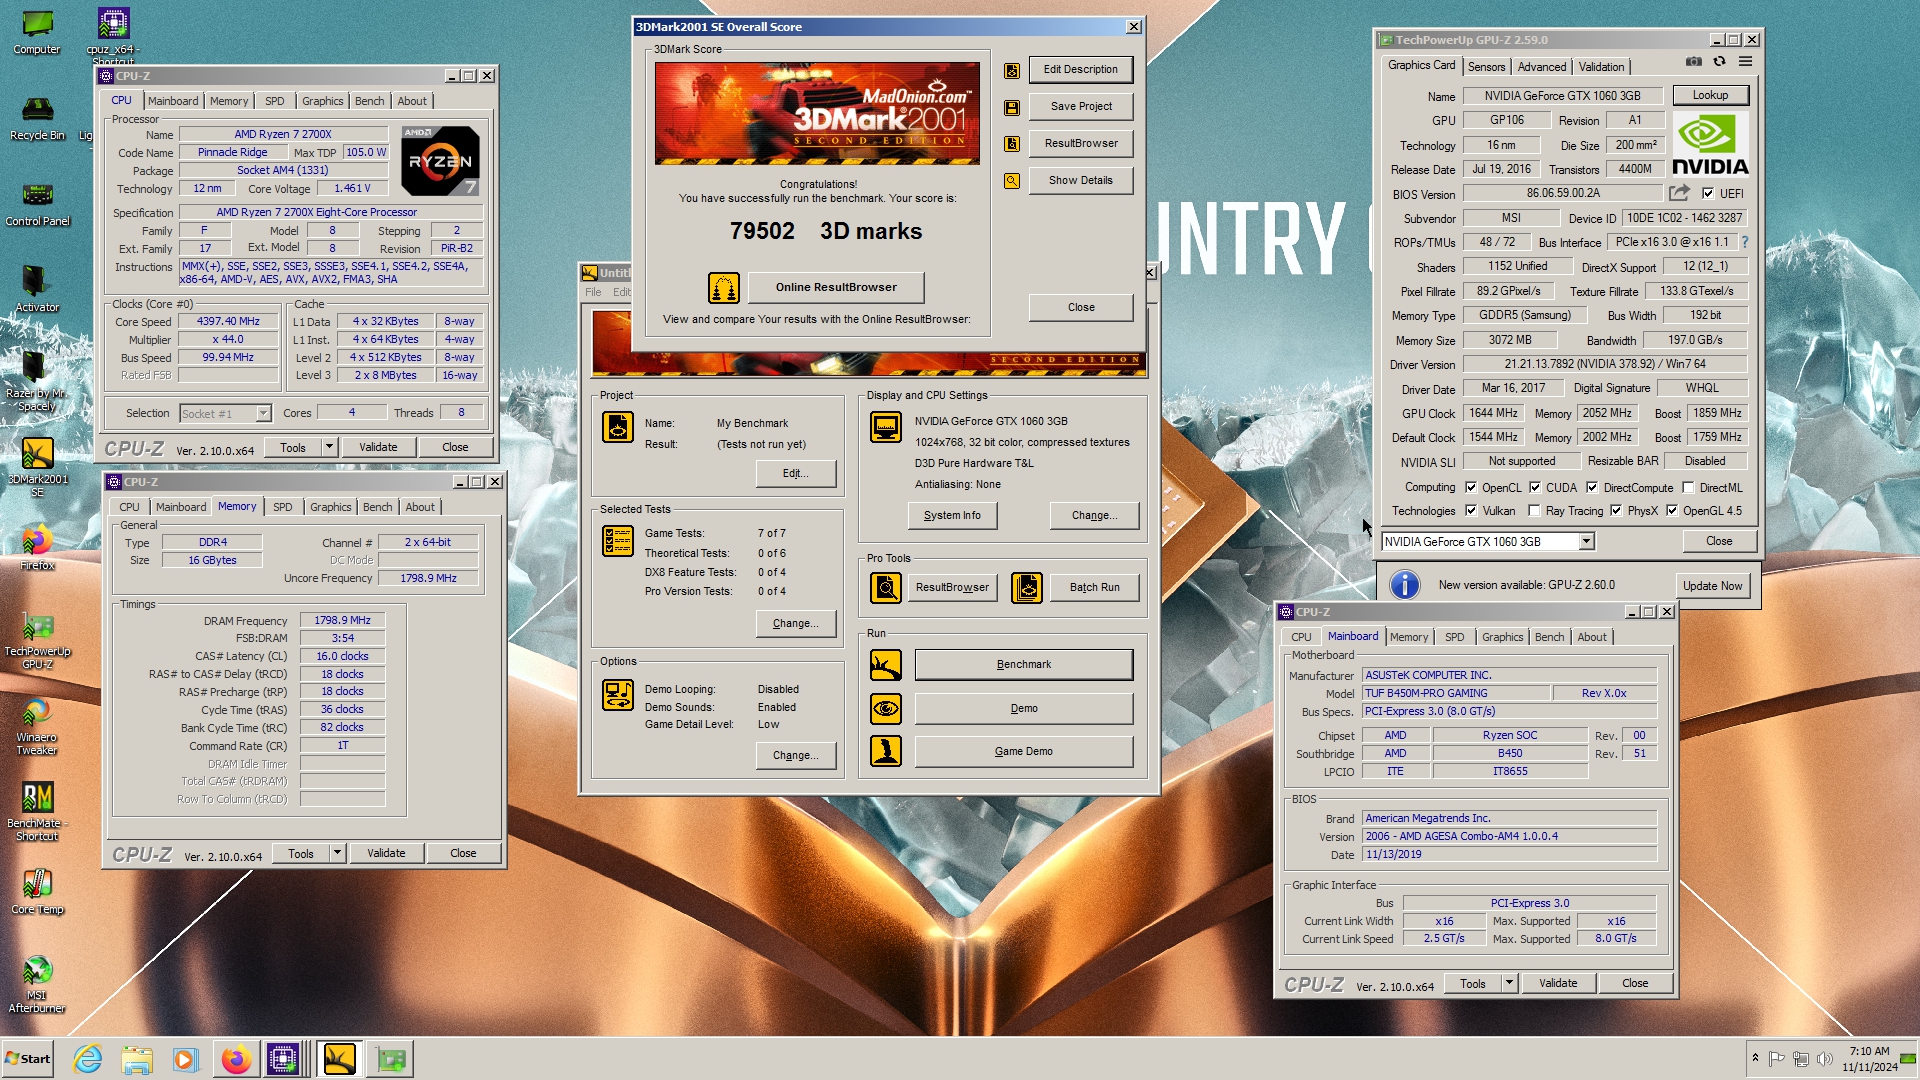Select Graphics tab in CPU-Z Mainboard window
This screenshot has width=1920, height=1080.
point(1502,637)
